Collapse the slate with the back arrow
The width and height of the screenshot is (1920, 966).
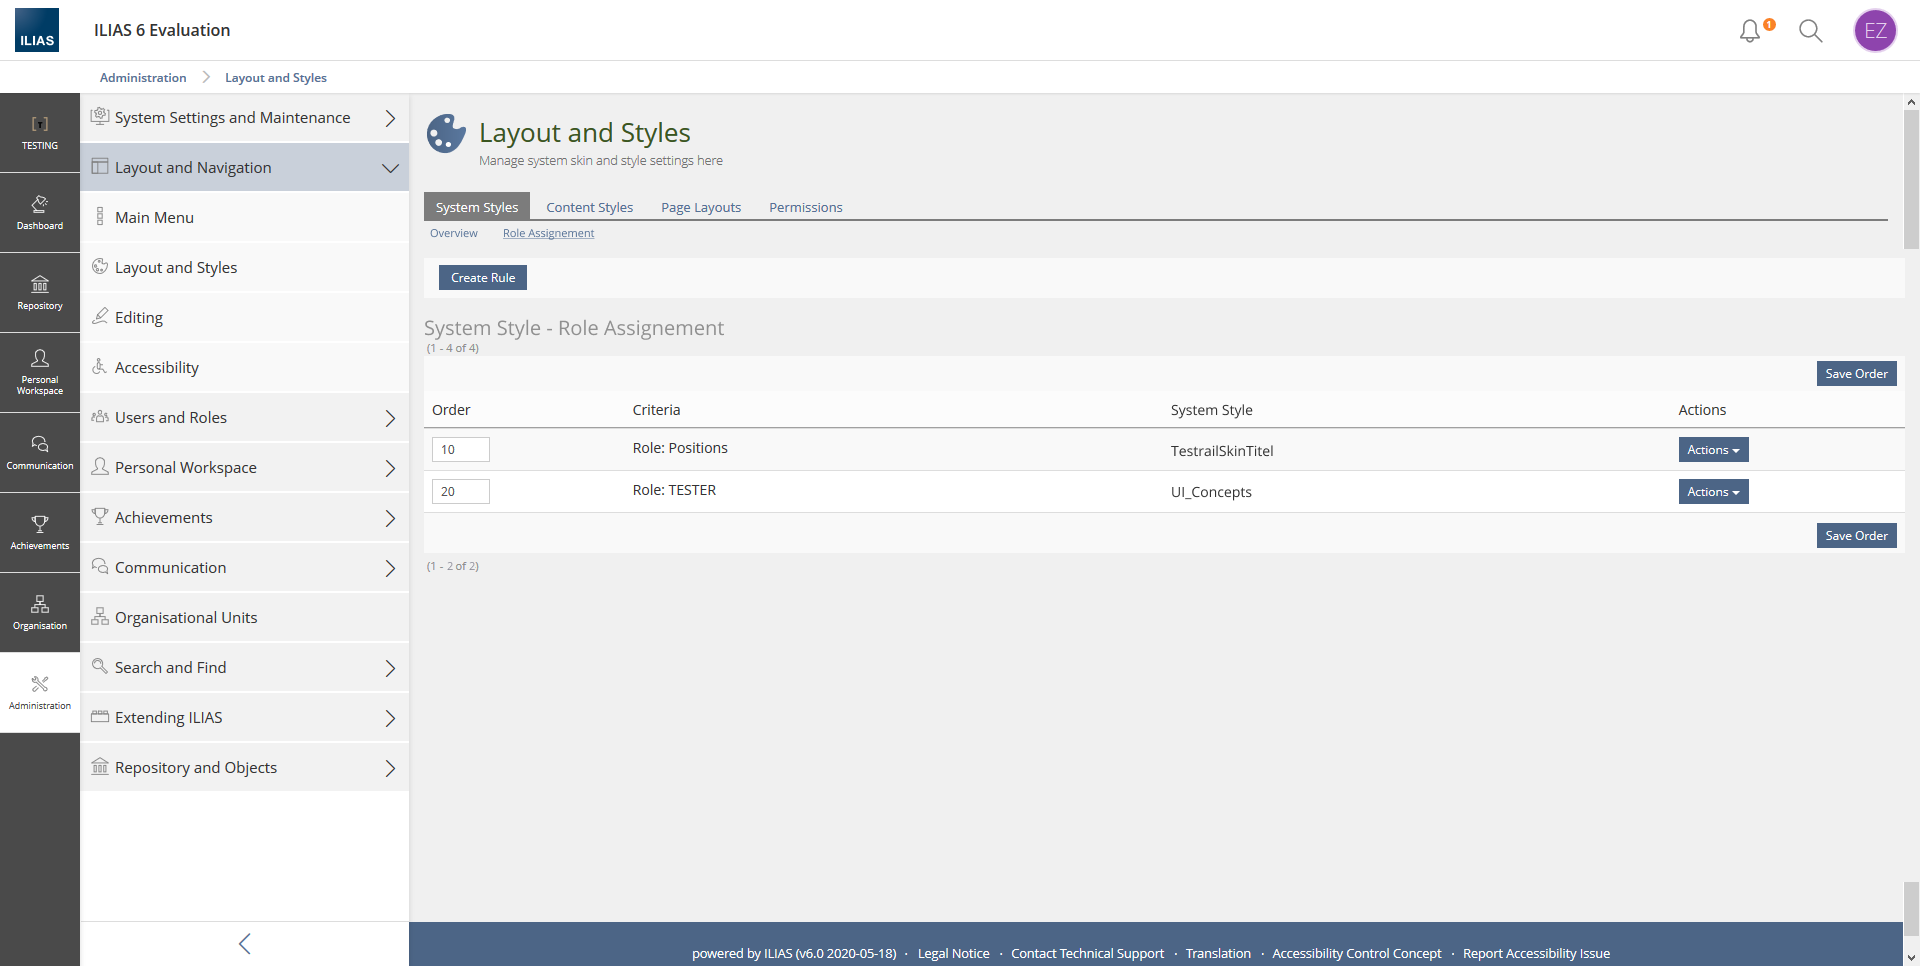[x=245, y=943]
